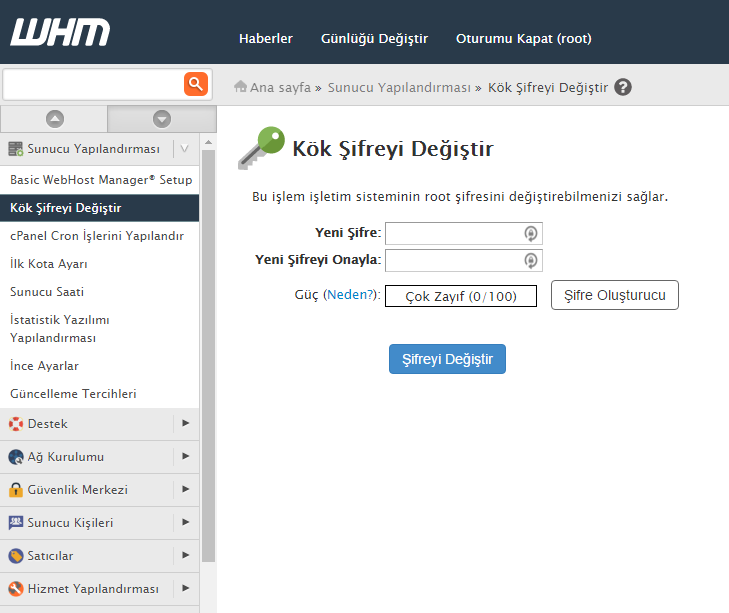Image resolution: width=729 pixels, height=613 pixels.
Task: Open Haberler in the top menu
Action: click(266, 39)
